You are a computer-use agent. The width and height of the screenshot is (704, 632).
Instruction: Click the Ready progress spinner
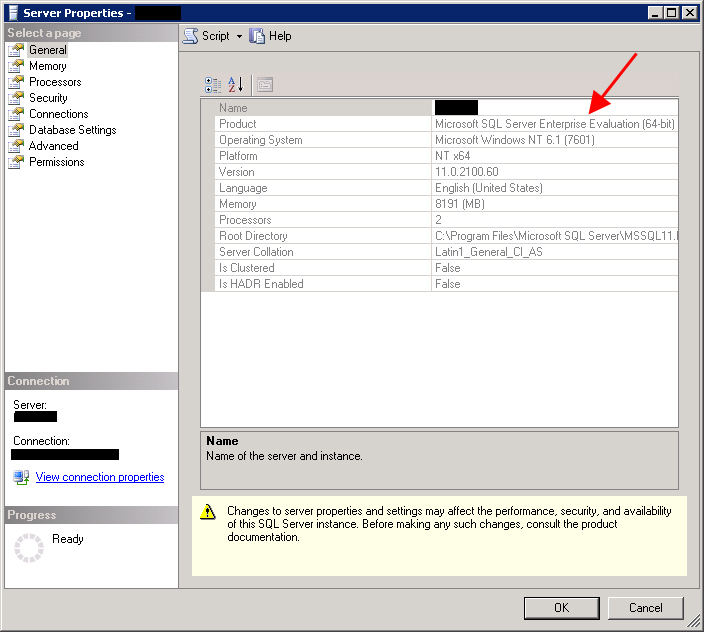point(29,548)
